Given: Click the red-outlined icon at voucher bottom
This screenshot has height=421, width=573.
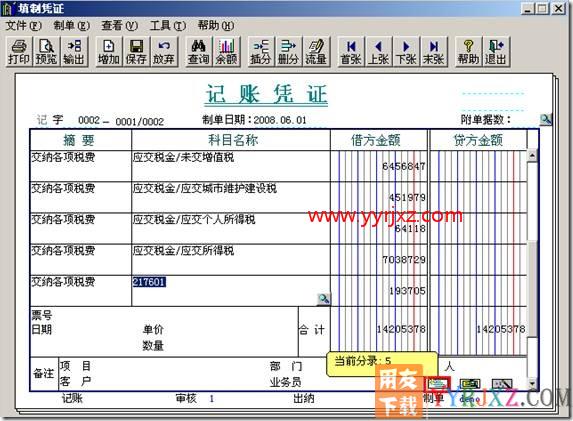Looking at the screenshot, I should point(438,383).
